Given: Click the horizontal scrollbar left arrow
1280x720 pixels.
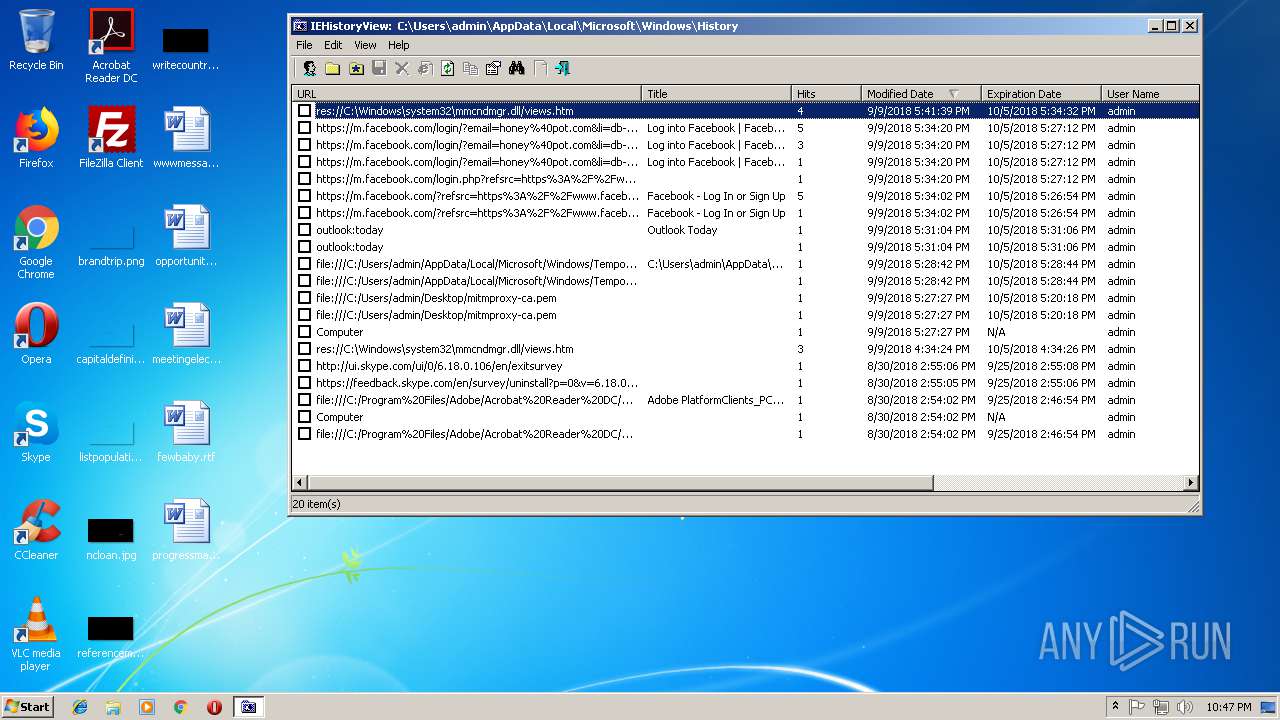Looking at the screenshot, I should pyautogui.click(x=301, y=483).
